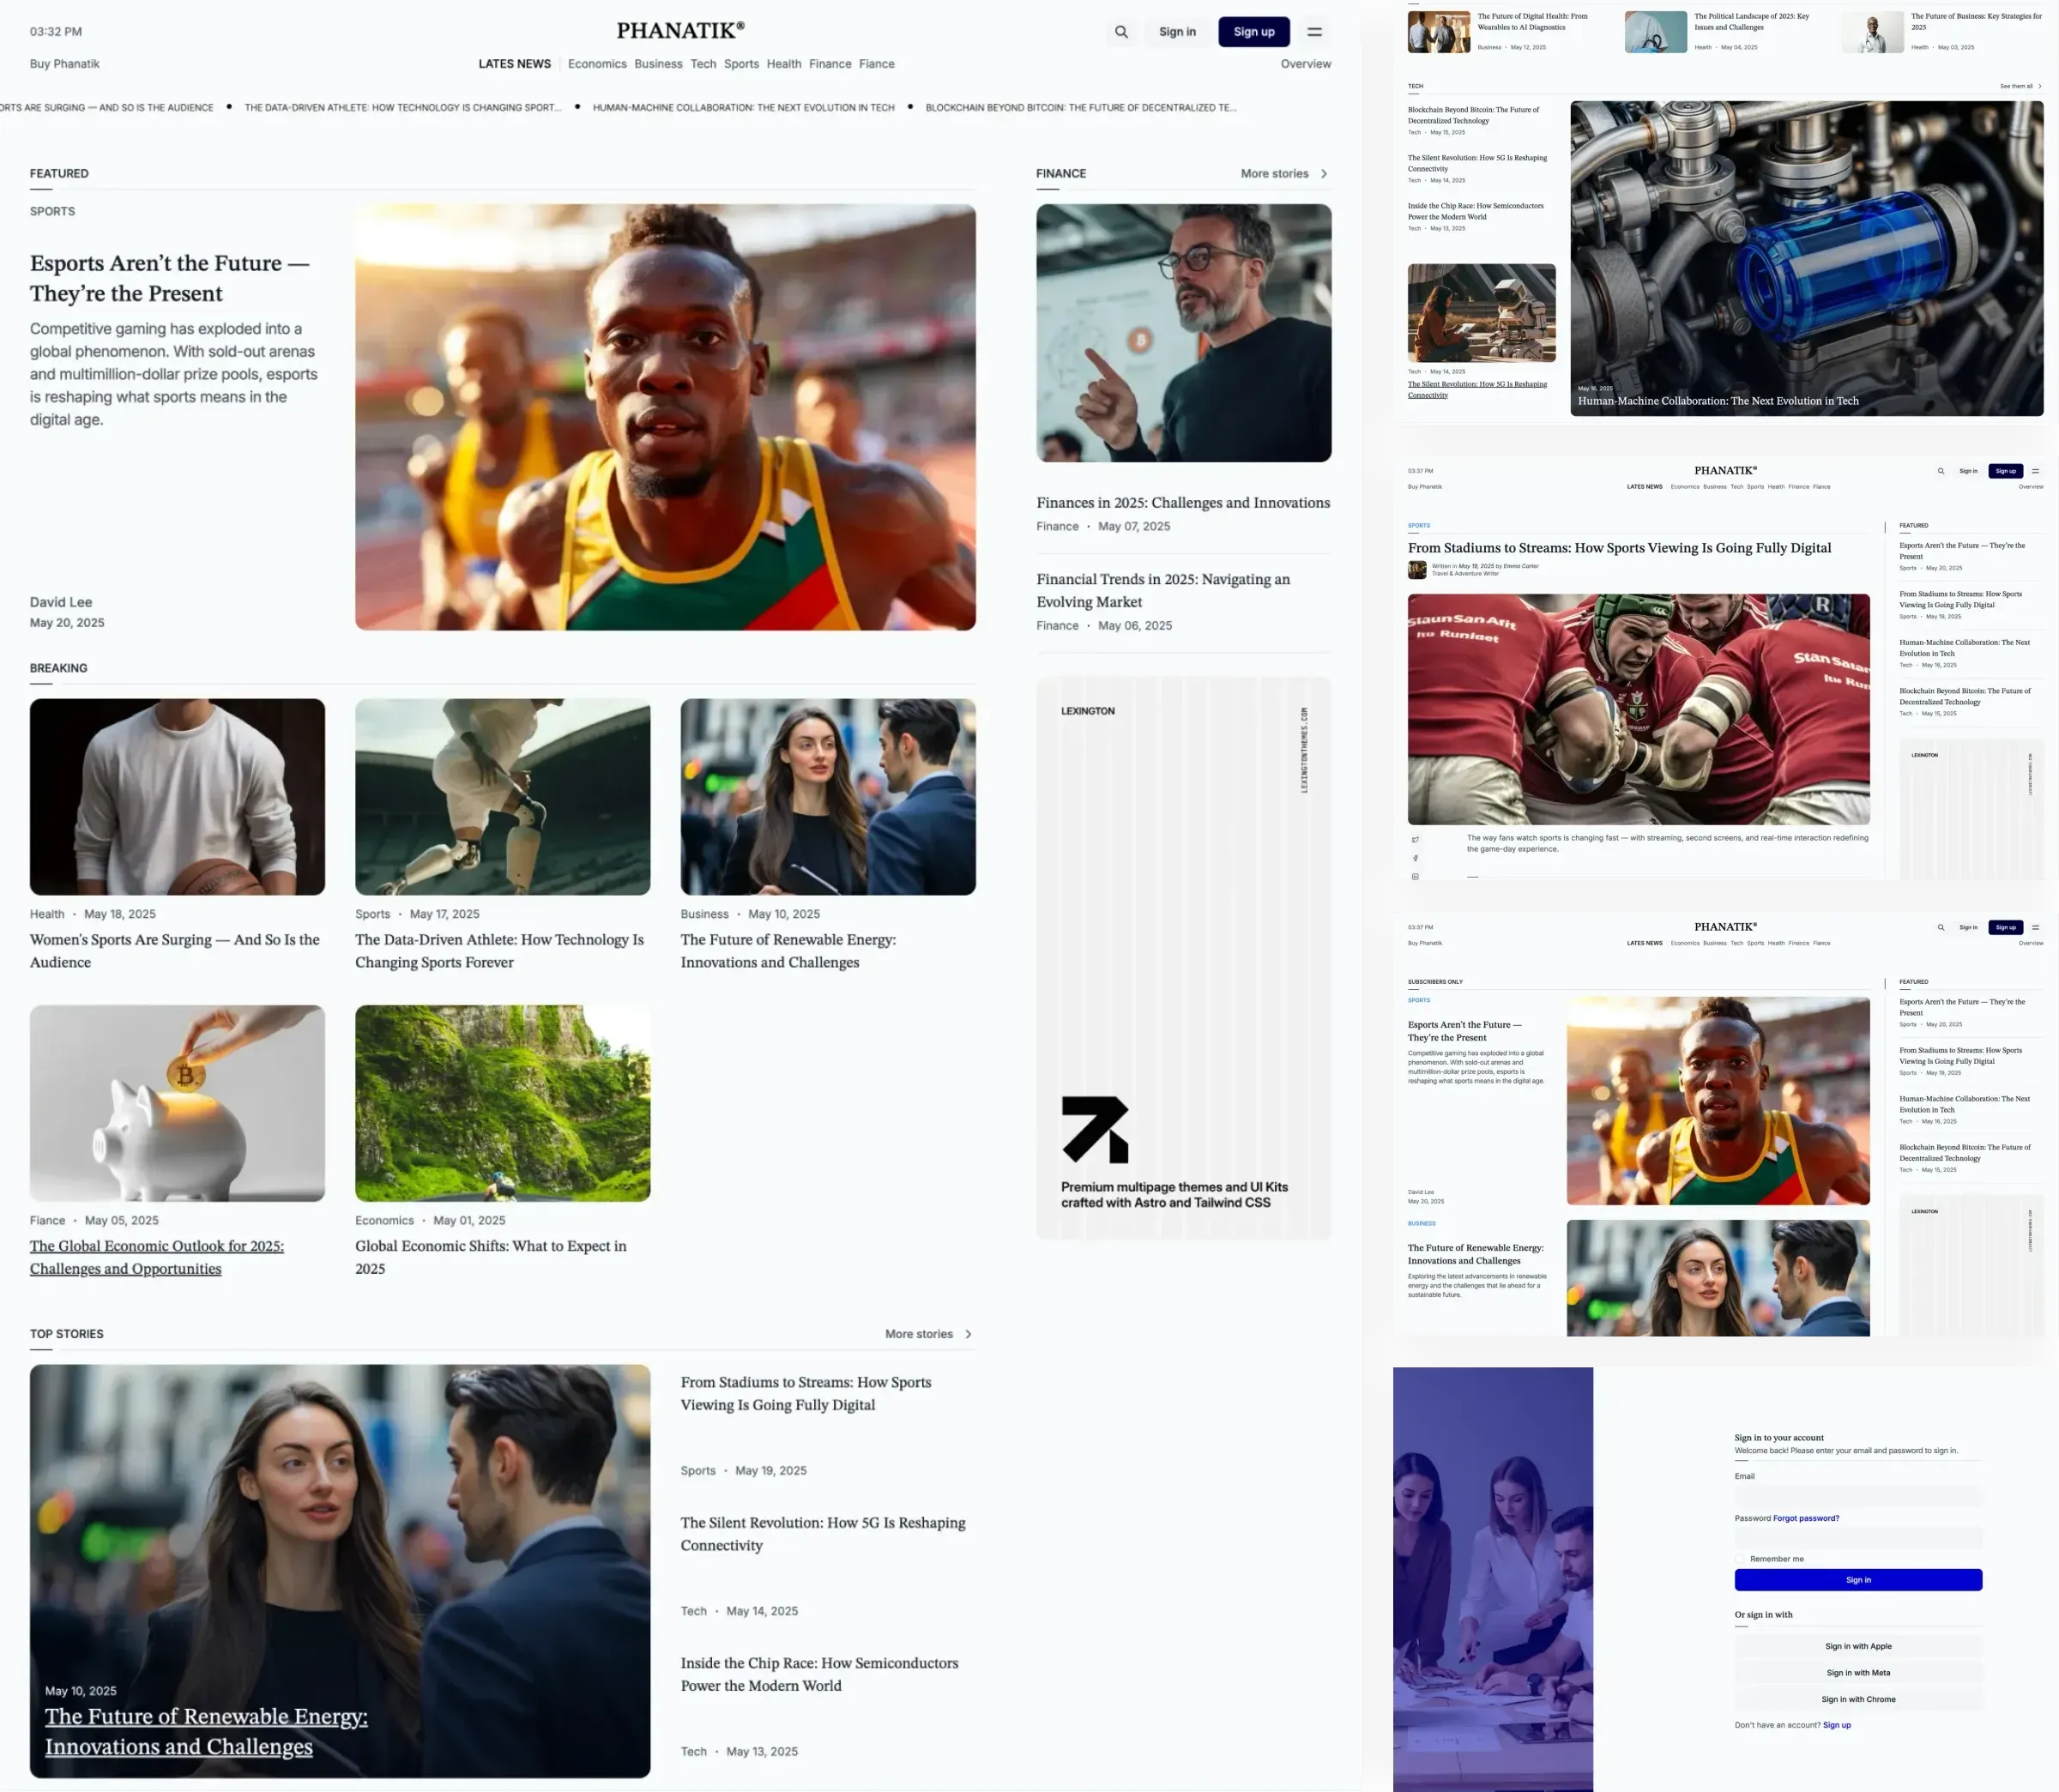Expand Top Stories via More stories chevron
Screen dimensions: 2059x1792
point(968,1334)
